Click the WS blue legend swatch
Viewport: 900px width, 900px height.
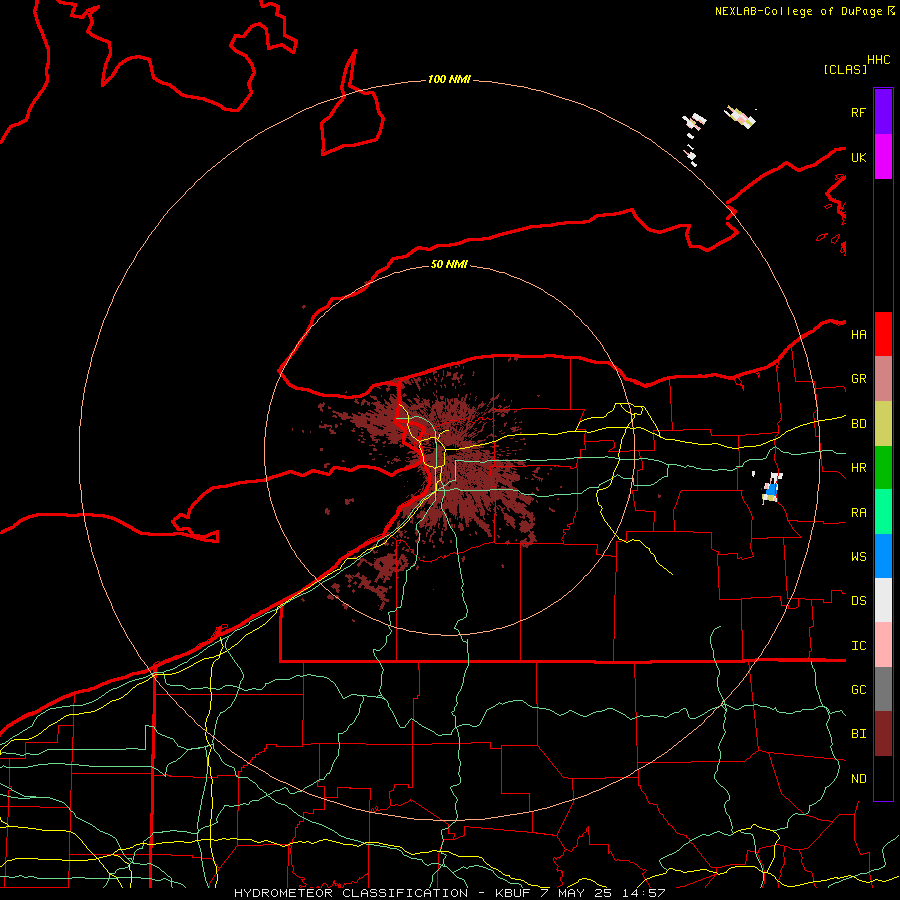click(x=883, y=556)
